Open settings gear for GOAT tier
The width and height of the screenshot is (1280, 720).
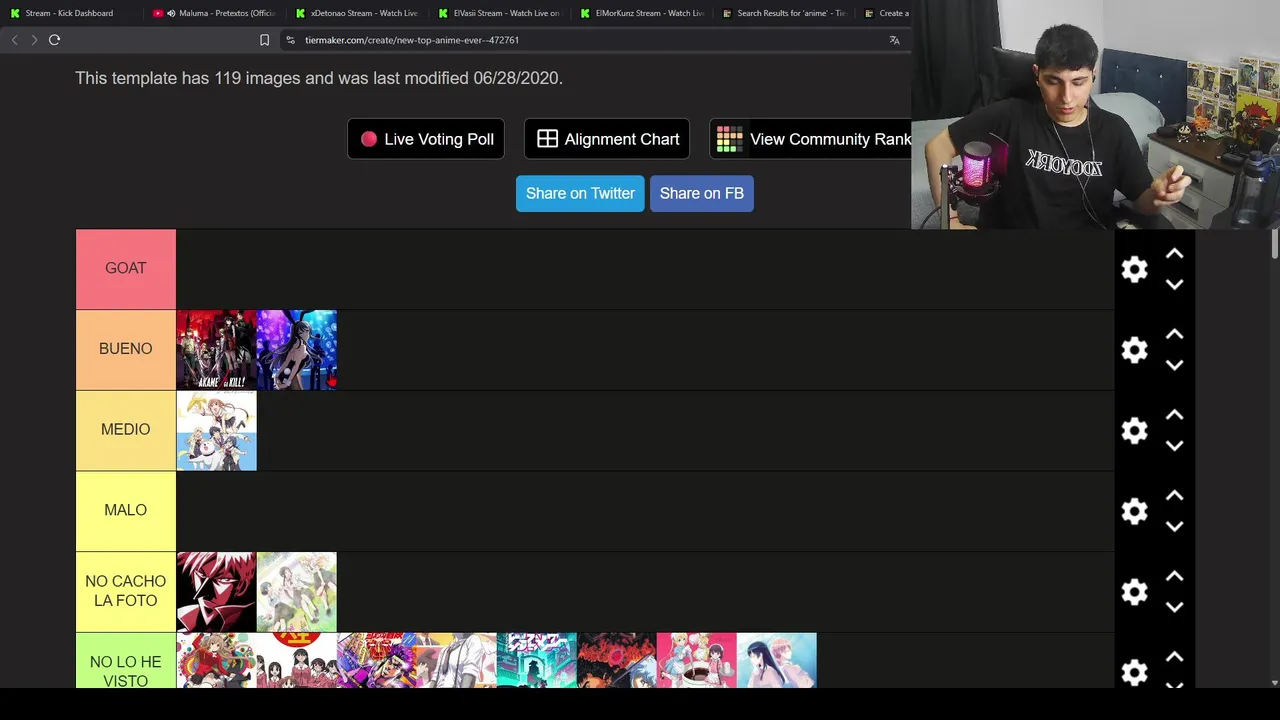tap(1134, 269)
